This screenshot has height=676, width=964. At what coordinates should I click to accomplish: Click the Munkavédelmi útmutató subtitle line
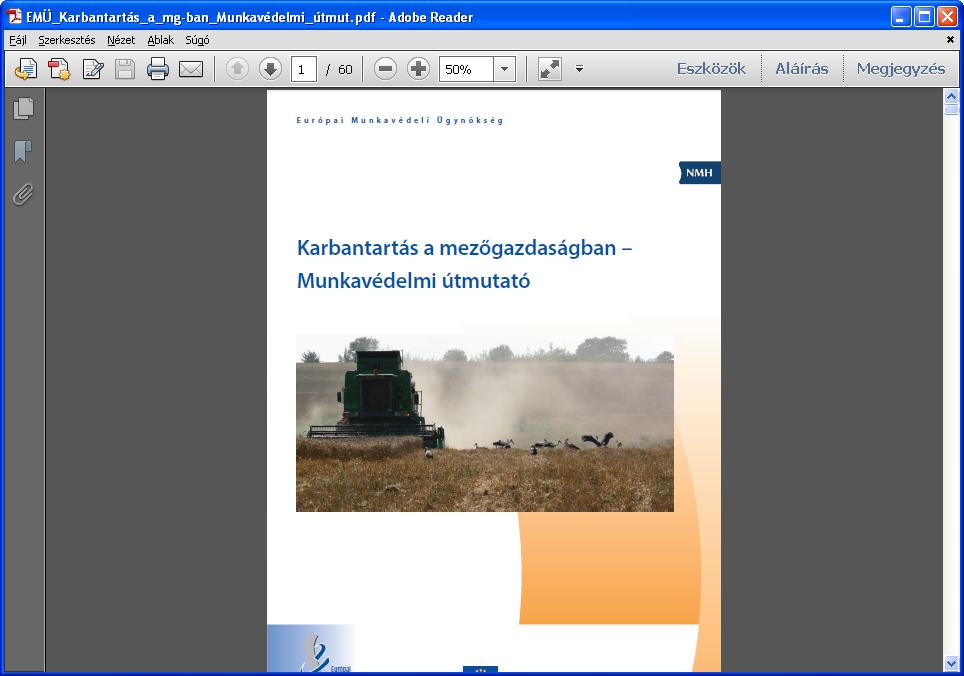click(x=413, y=281)
